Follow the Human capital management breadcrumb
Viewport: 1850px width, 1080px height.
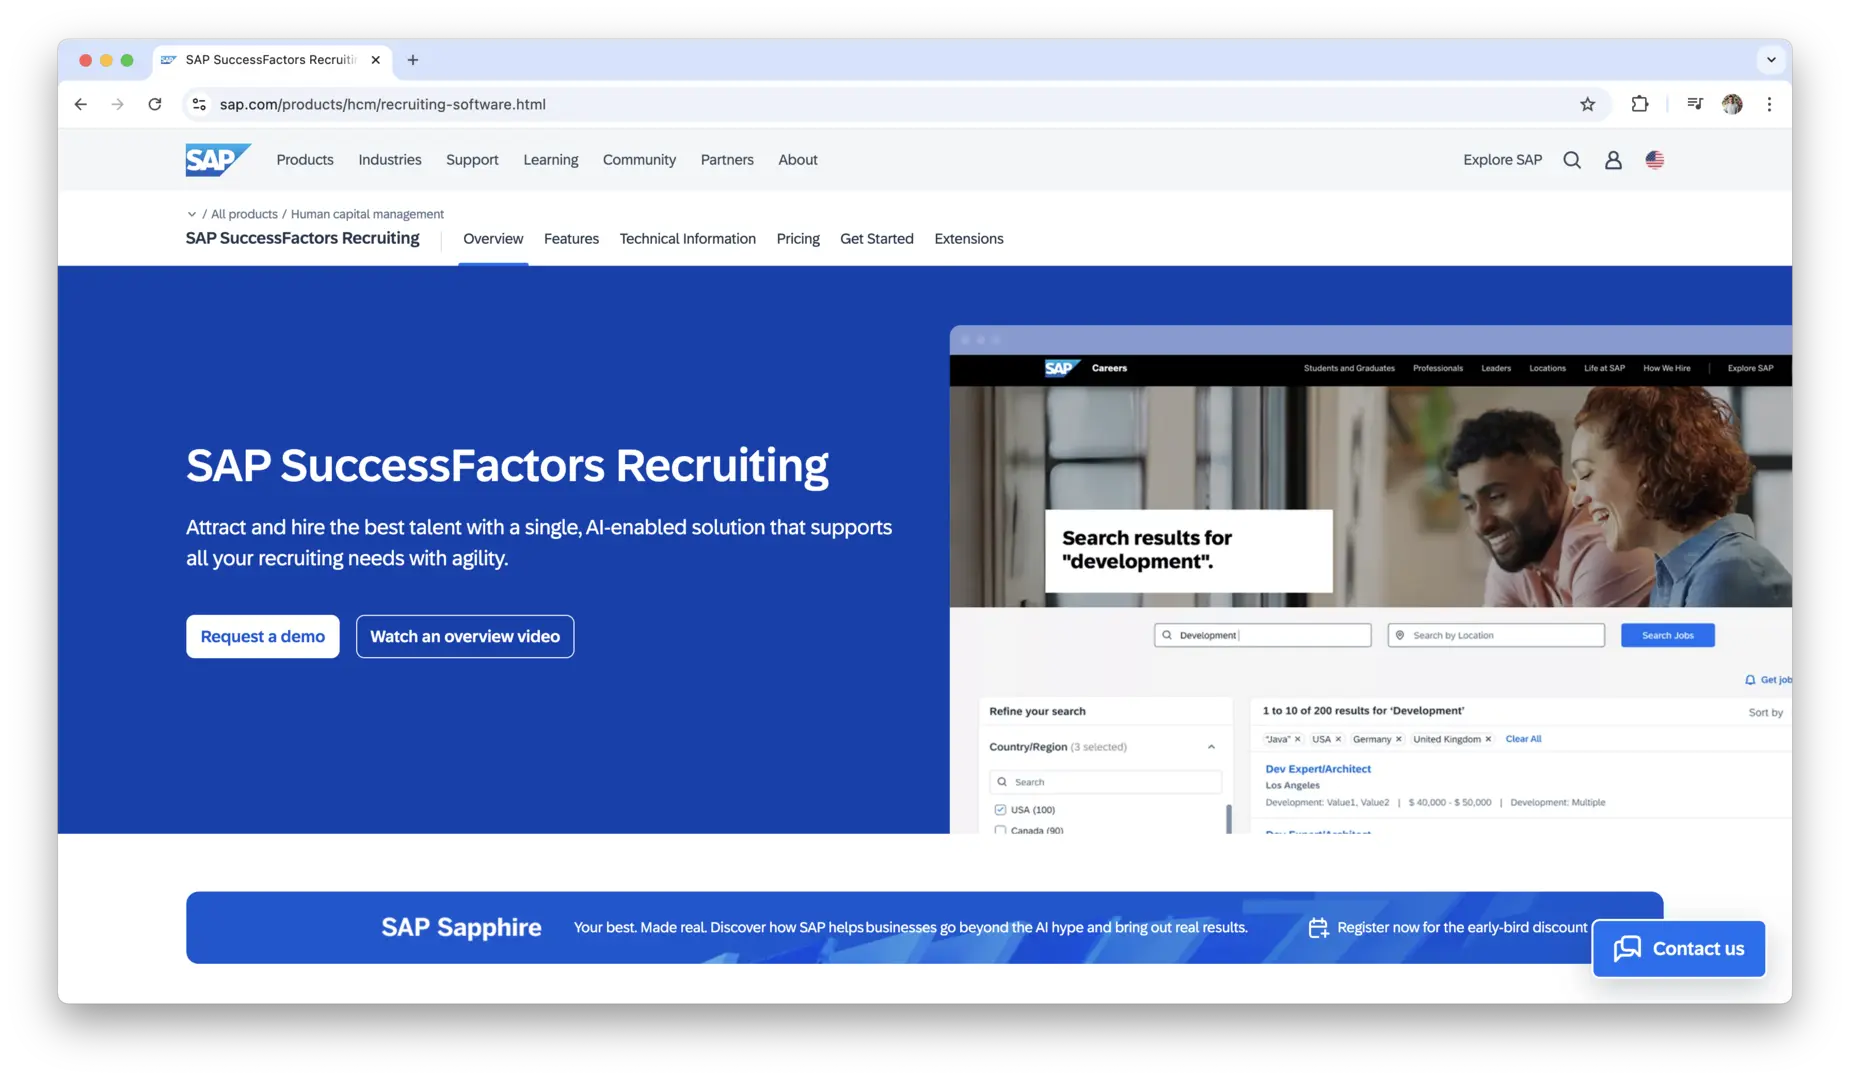coord(367,214)
